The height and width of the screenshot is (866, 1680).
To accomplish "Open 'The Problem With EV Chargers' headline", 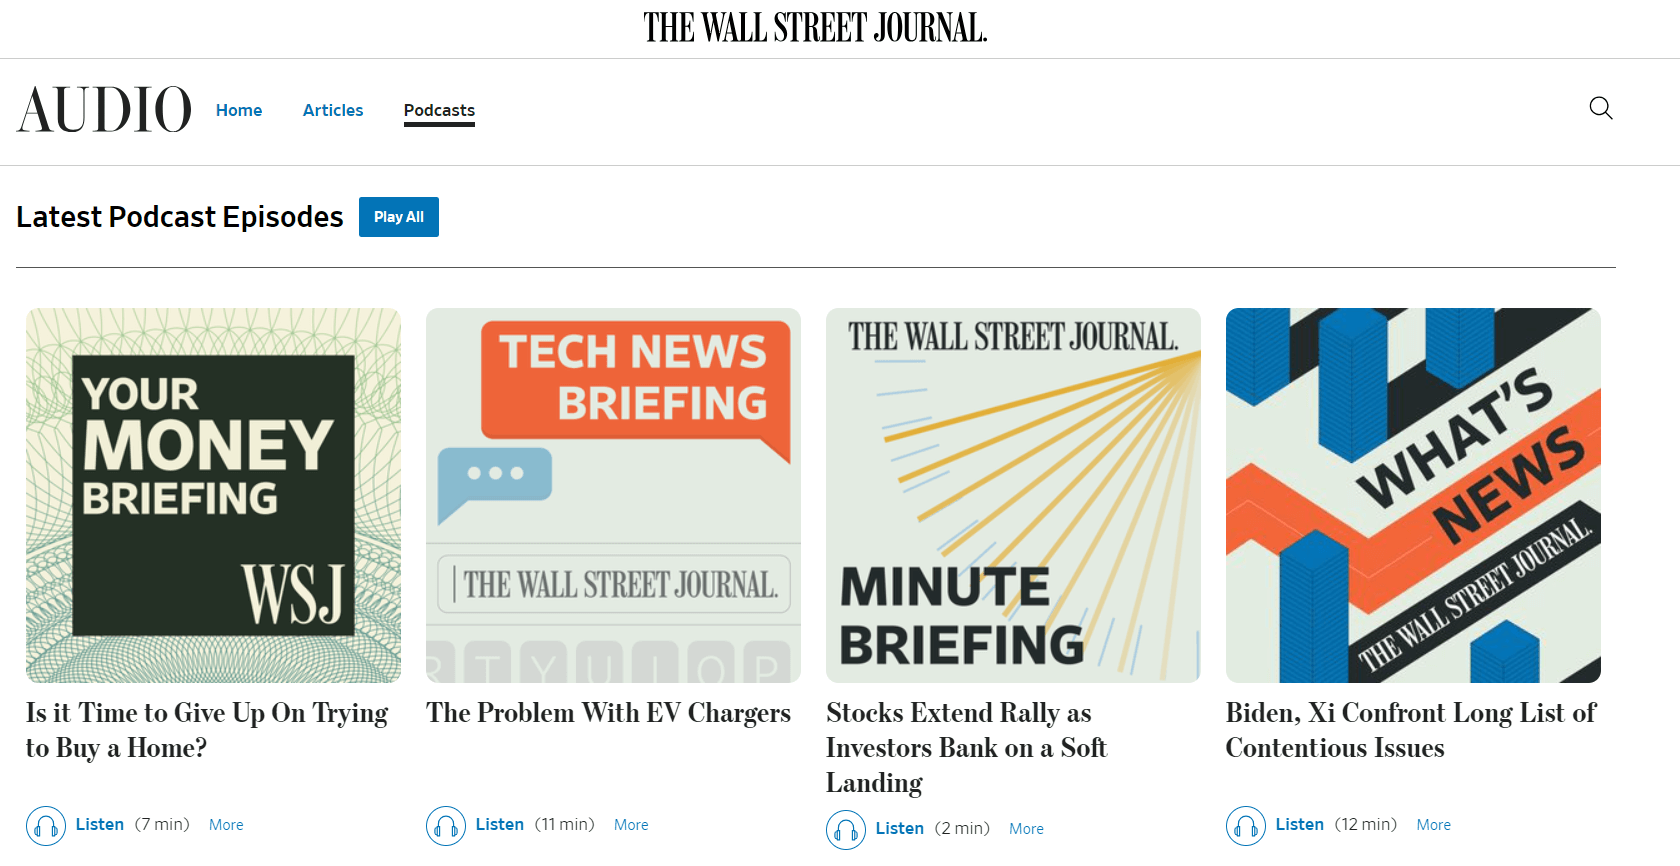I will [x=608, y=713].
